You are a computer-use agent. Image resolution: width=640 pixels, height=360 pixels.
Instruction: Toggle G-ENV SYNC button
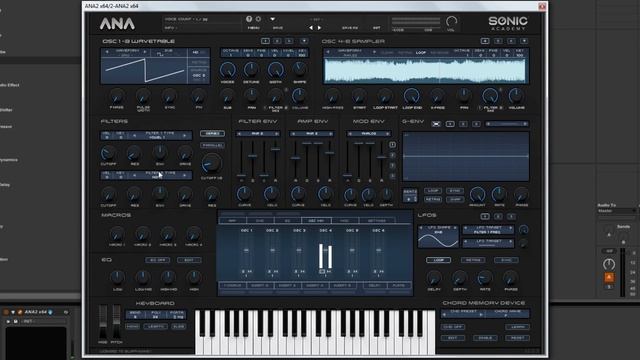pos(455,191)
